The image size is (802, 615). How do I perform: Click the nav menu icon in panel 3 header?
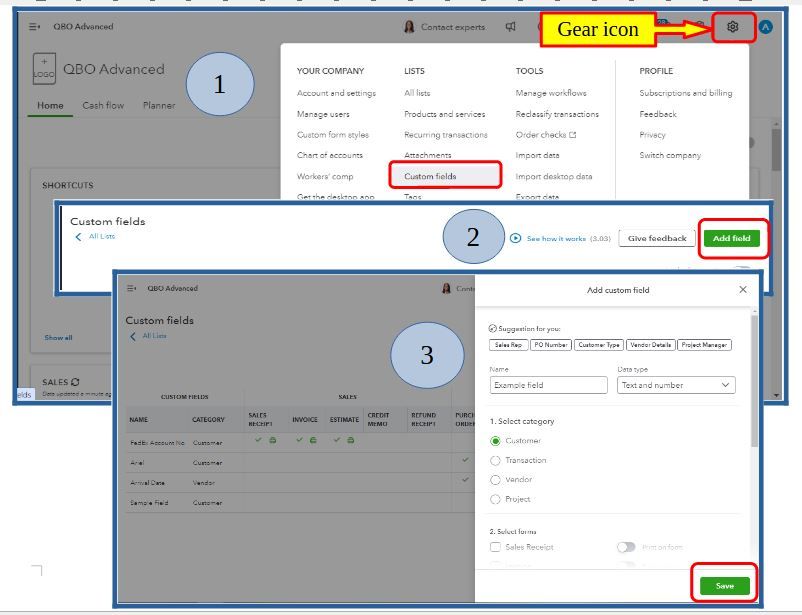click(131, 288)
